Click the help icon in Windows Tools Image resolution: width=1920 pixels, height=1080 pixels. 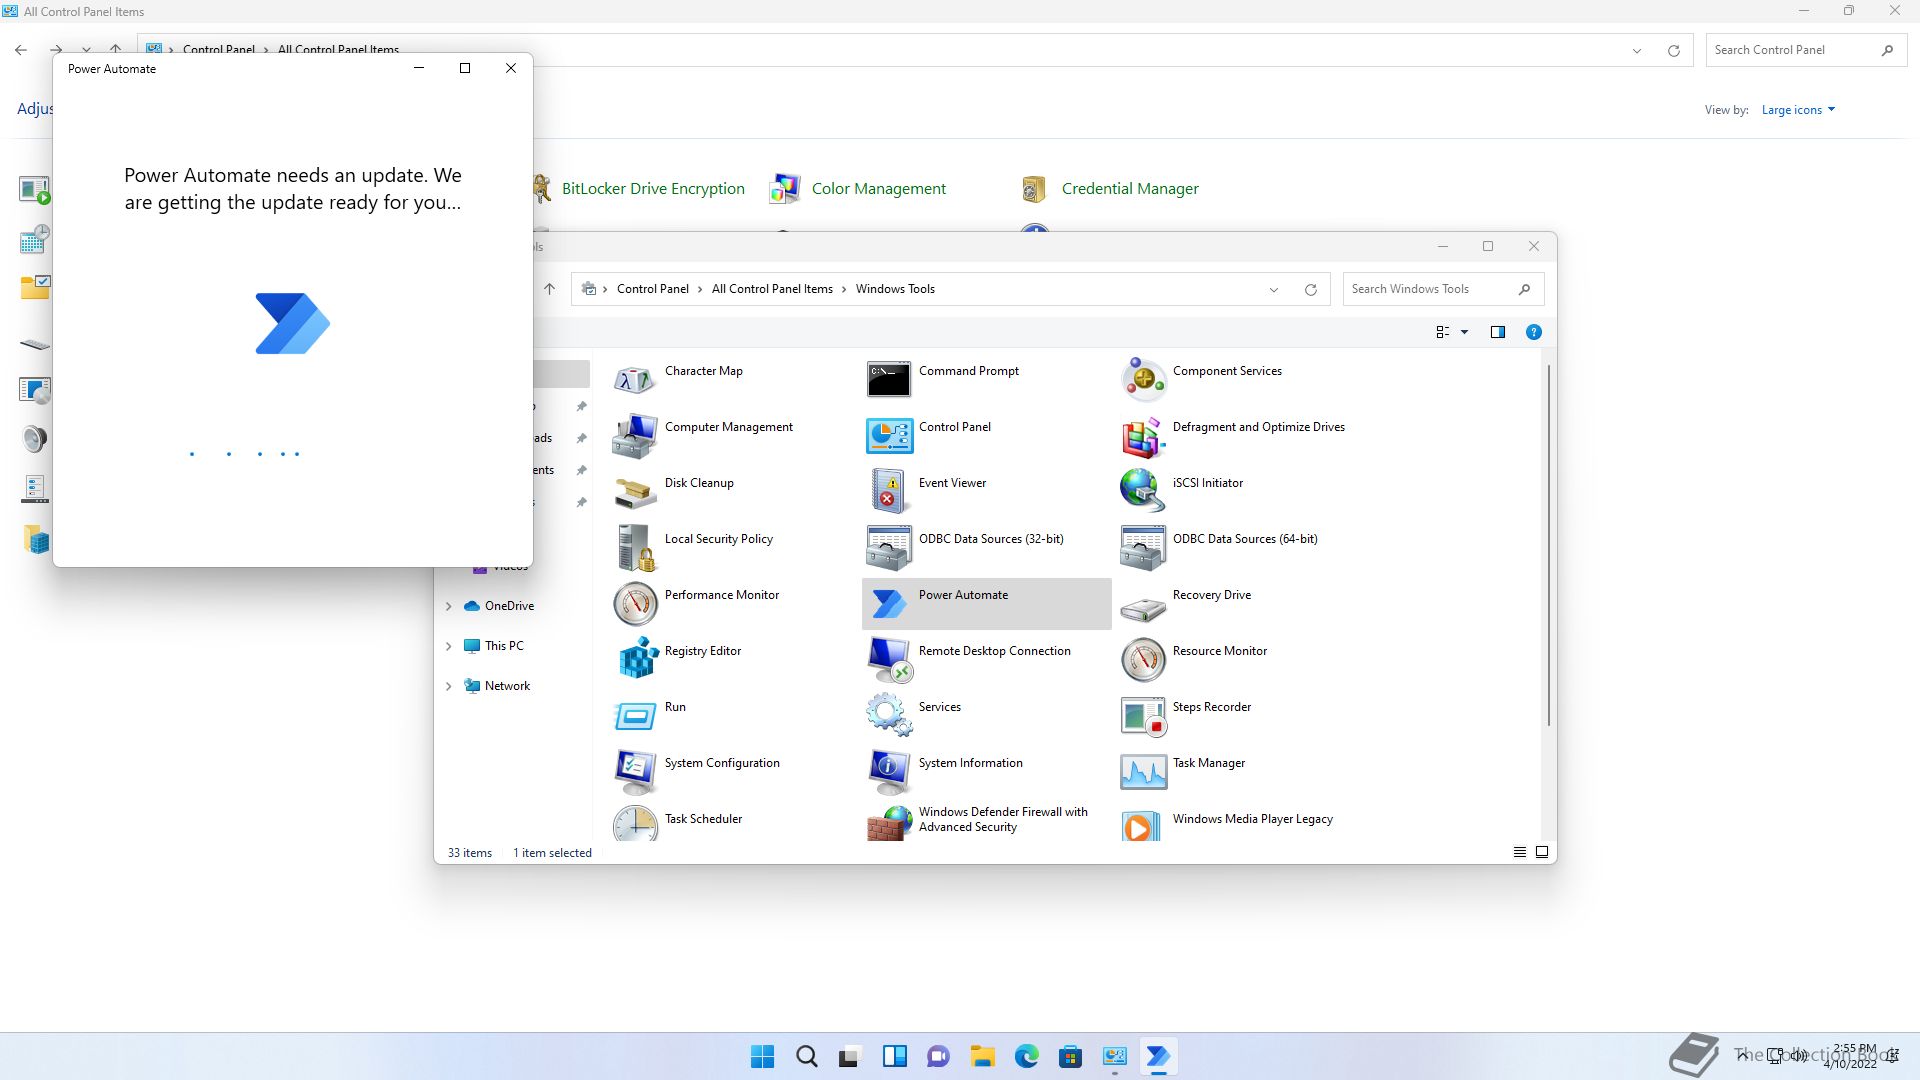(1533, 332)
